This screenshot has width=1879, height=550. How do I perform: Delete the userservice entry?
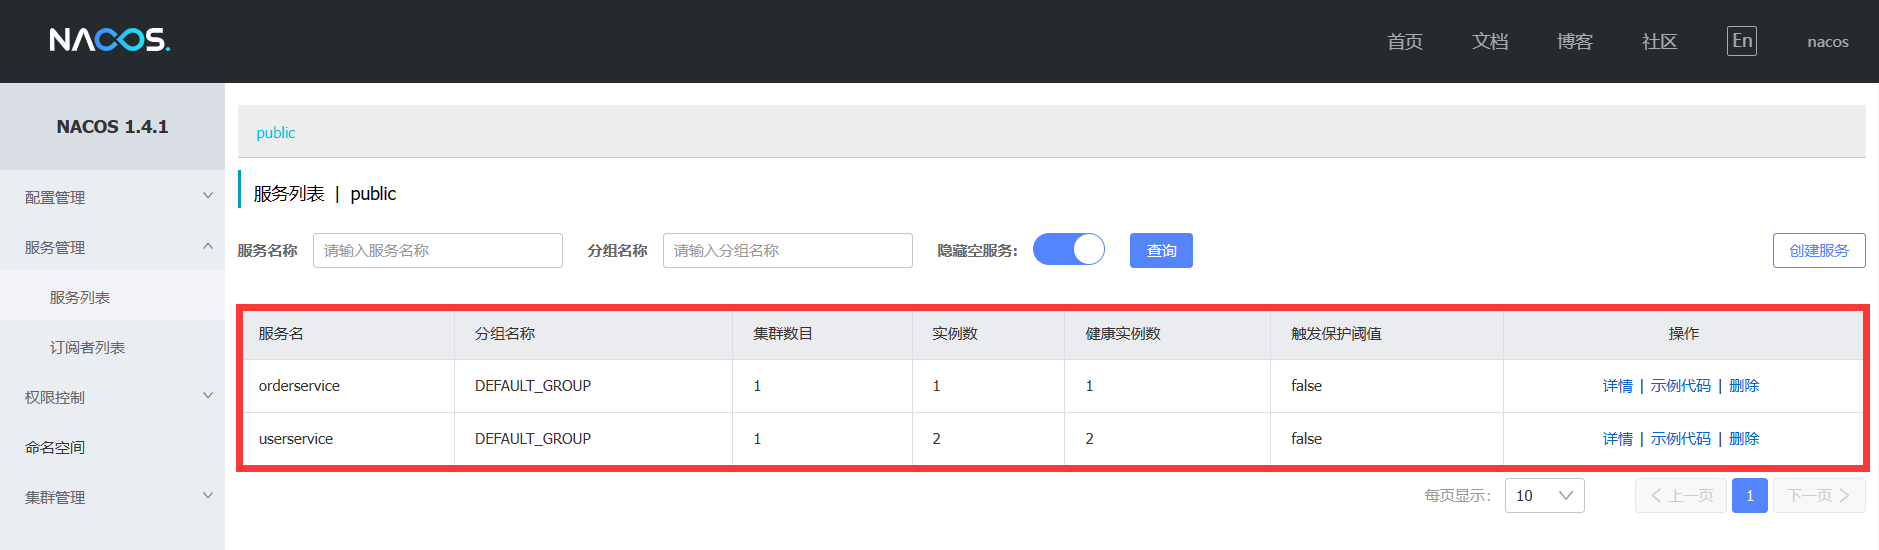coord(1744,439)
